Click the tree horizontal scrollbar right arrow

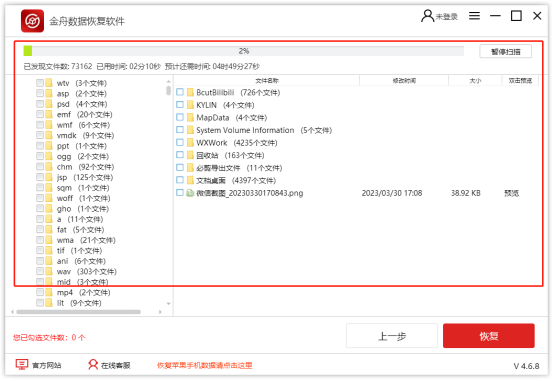point(160,312)
